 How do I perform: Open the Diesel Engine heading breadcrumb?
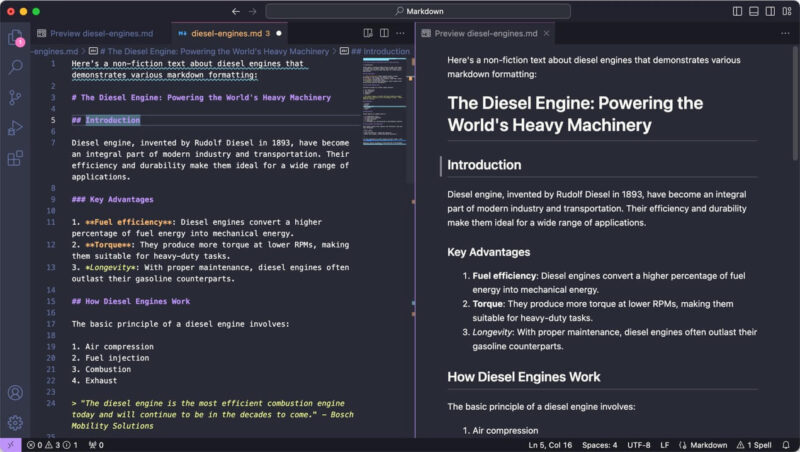point(209,51)
